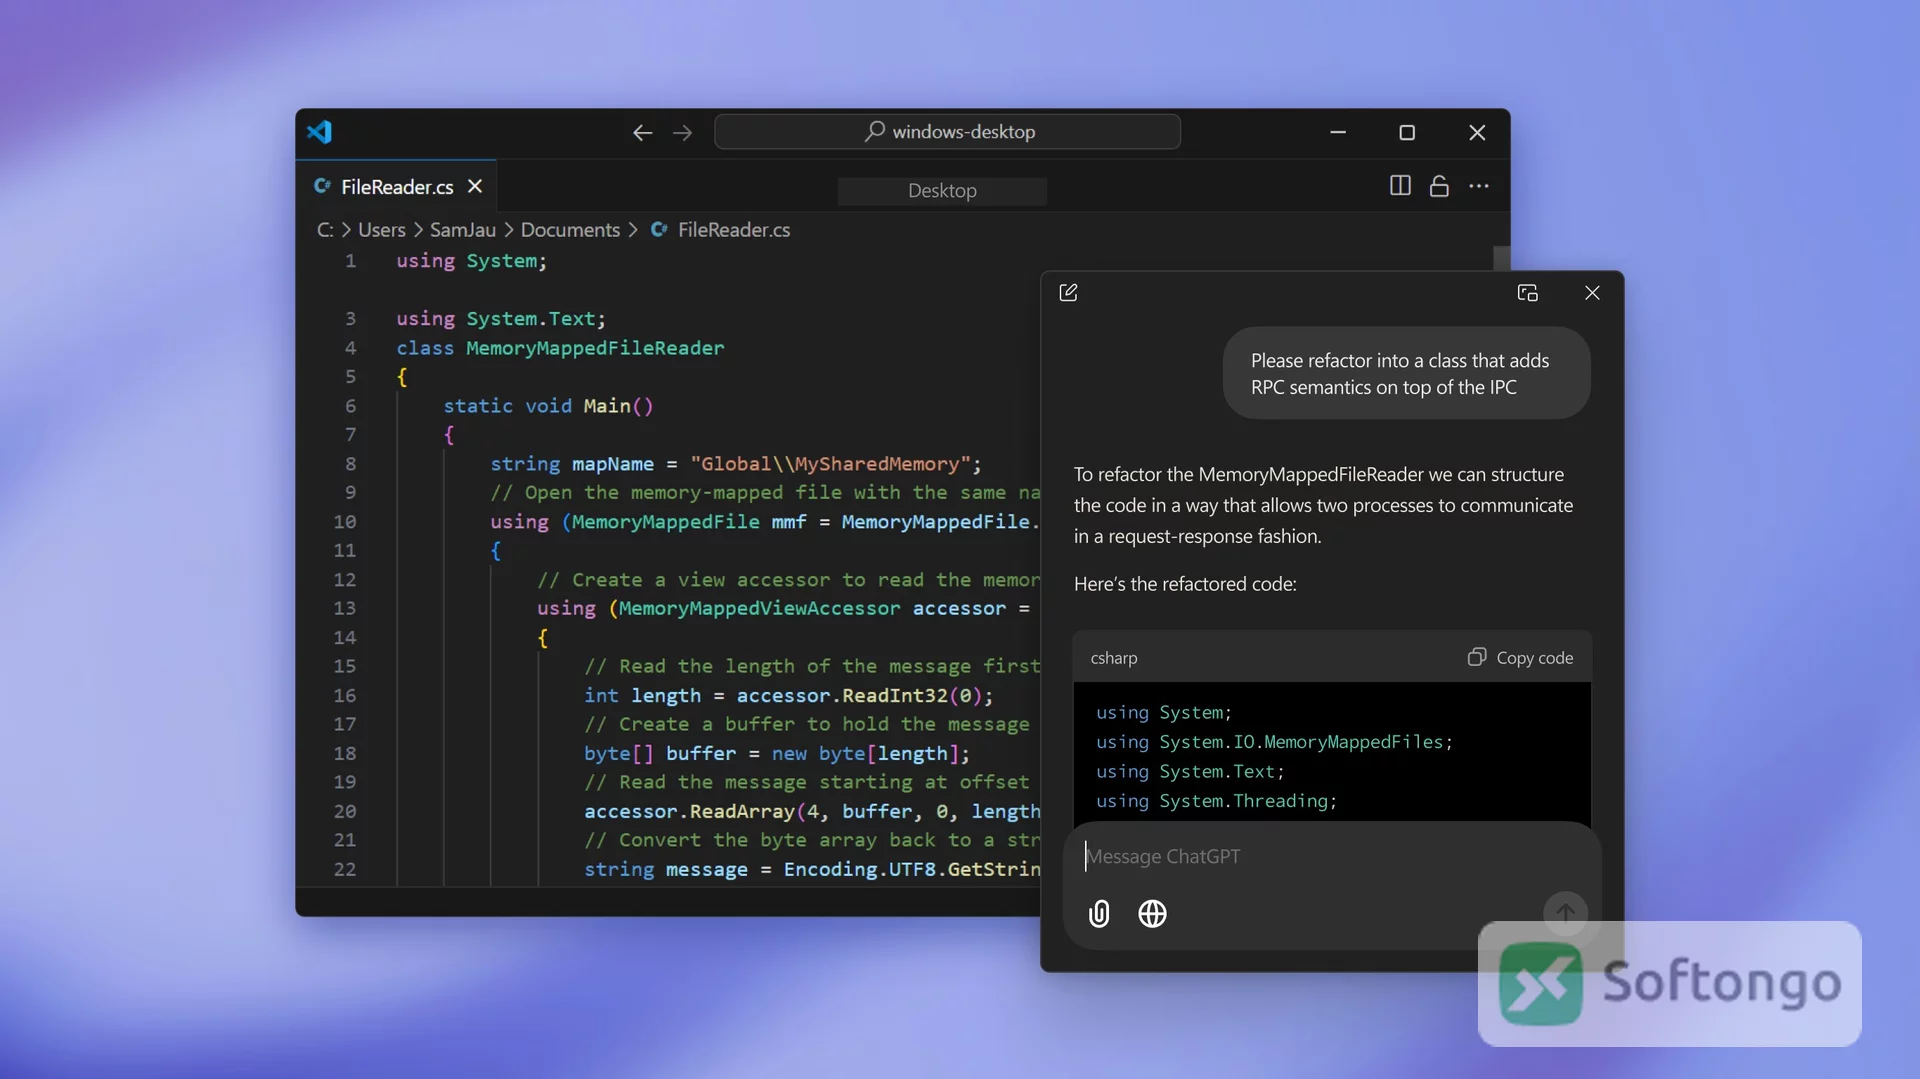
Task: Focus the Message ChatGPT input
Action: [1330, 857]
